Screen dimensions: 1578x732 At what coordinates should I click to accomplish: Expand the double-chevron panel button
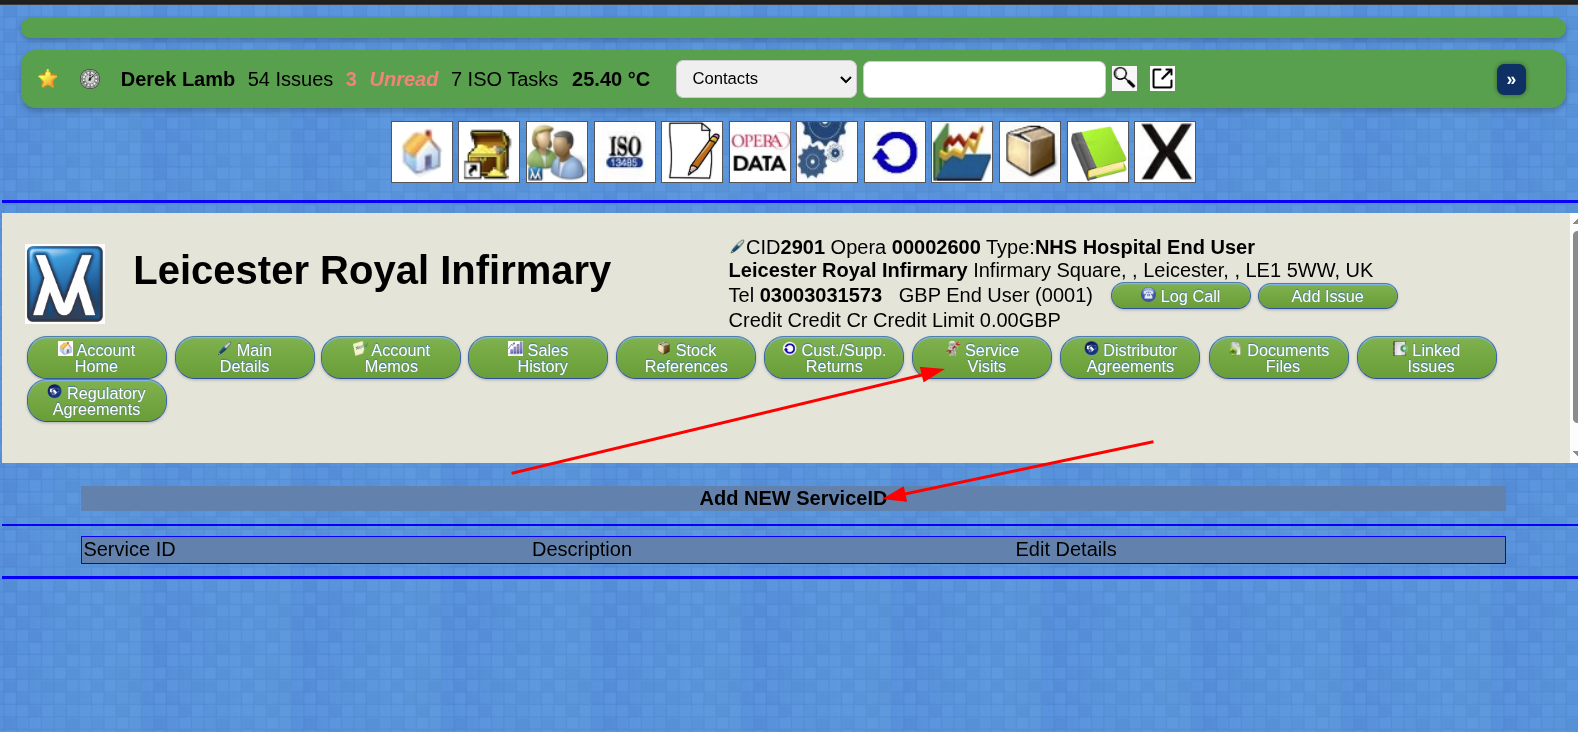[x=1511, y=79]
